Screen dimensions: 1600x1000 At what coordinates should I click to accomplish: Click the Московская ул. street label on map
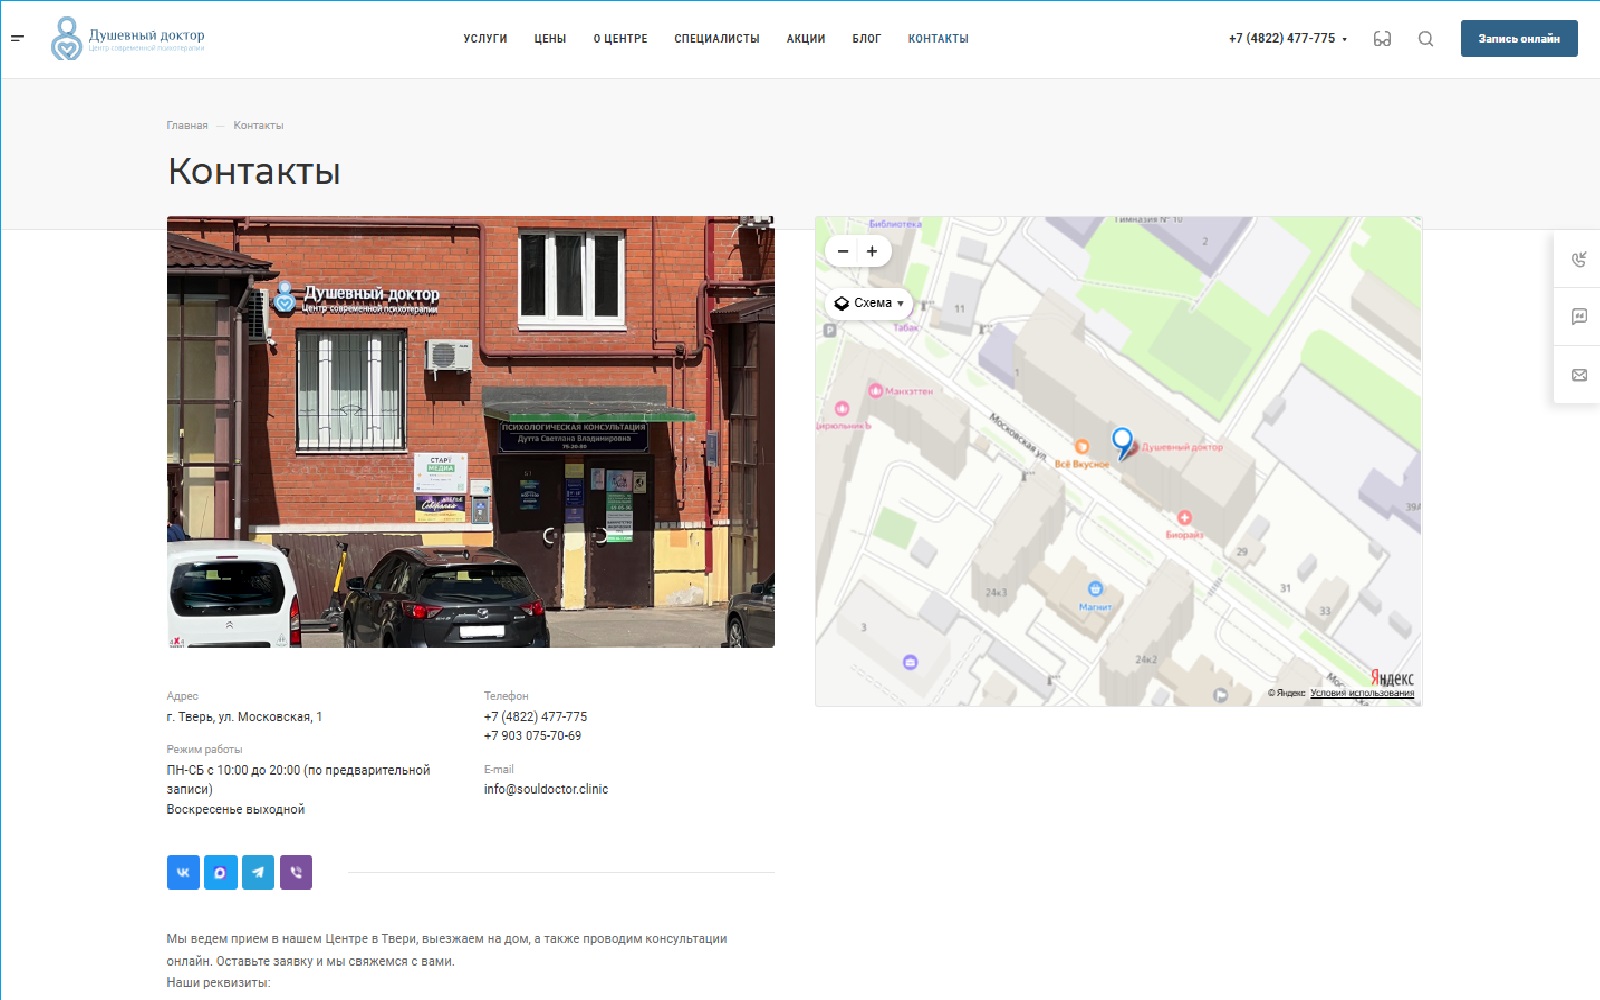[x=1018, y=436]
